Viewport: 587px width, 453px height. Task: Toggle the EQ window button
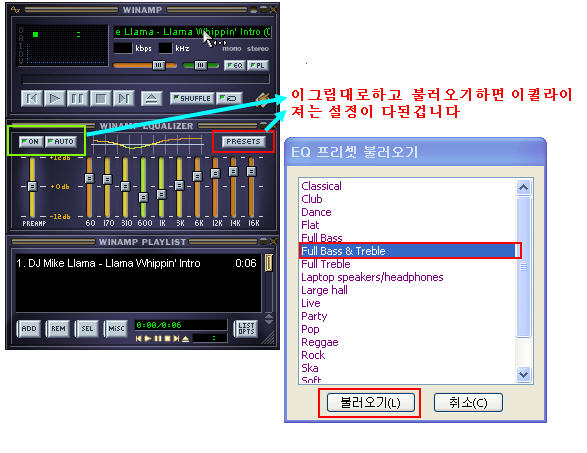[x=234, y=66]
